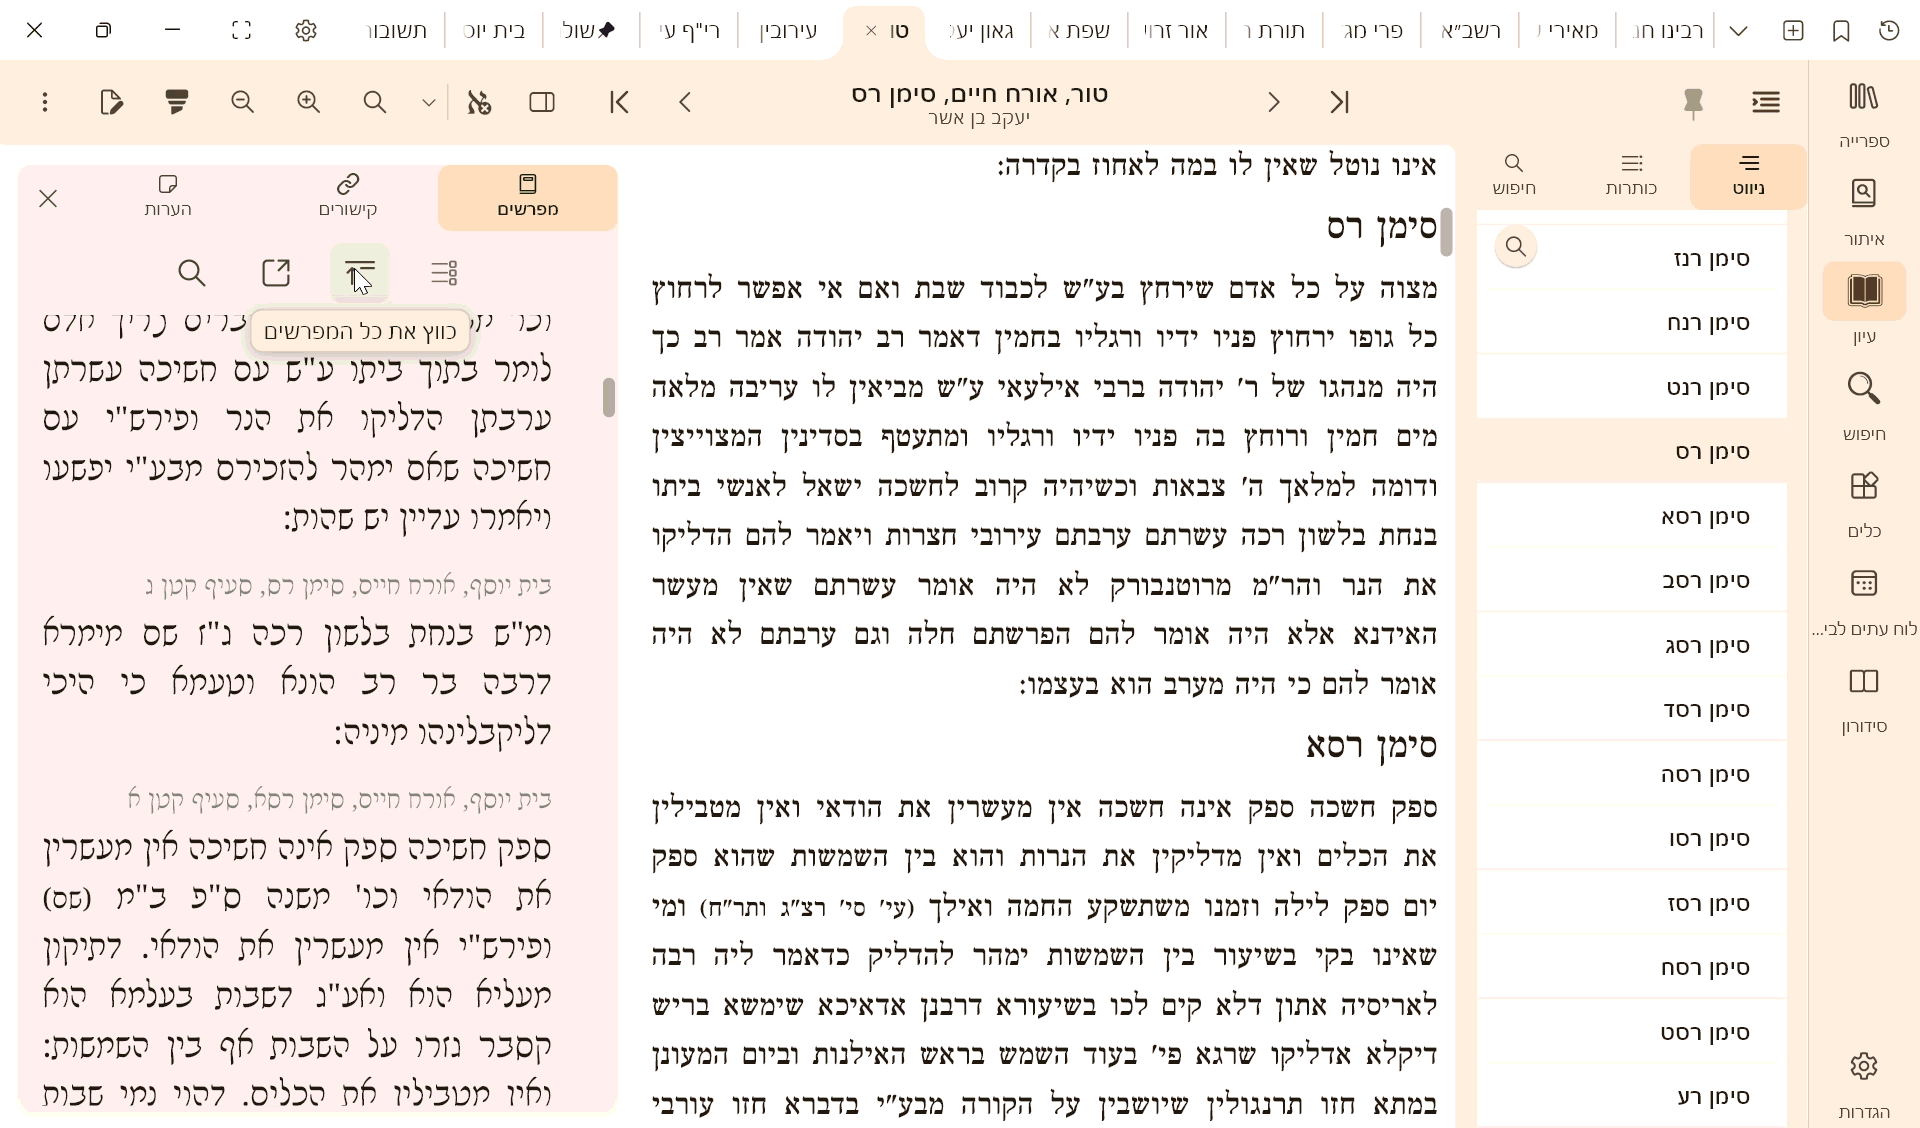Open commentary in new tab icon
This screenshot has width=1920, height=1128.
[x=276, y=272]
